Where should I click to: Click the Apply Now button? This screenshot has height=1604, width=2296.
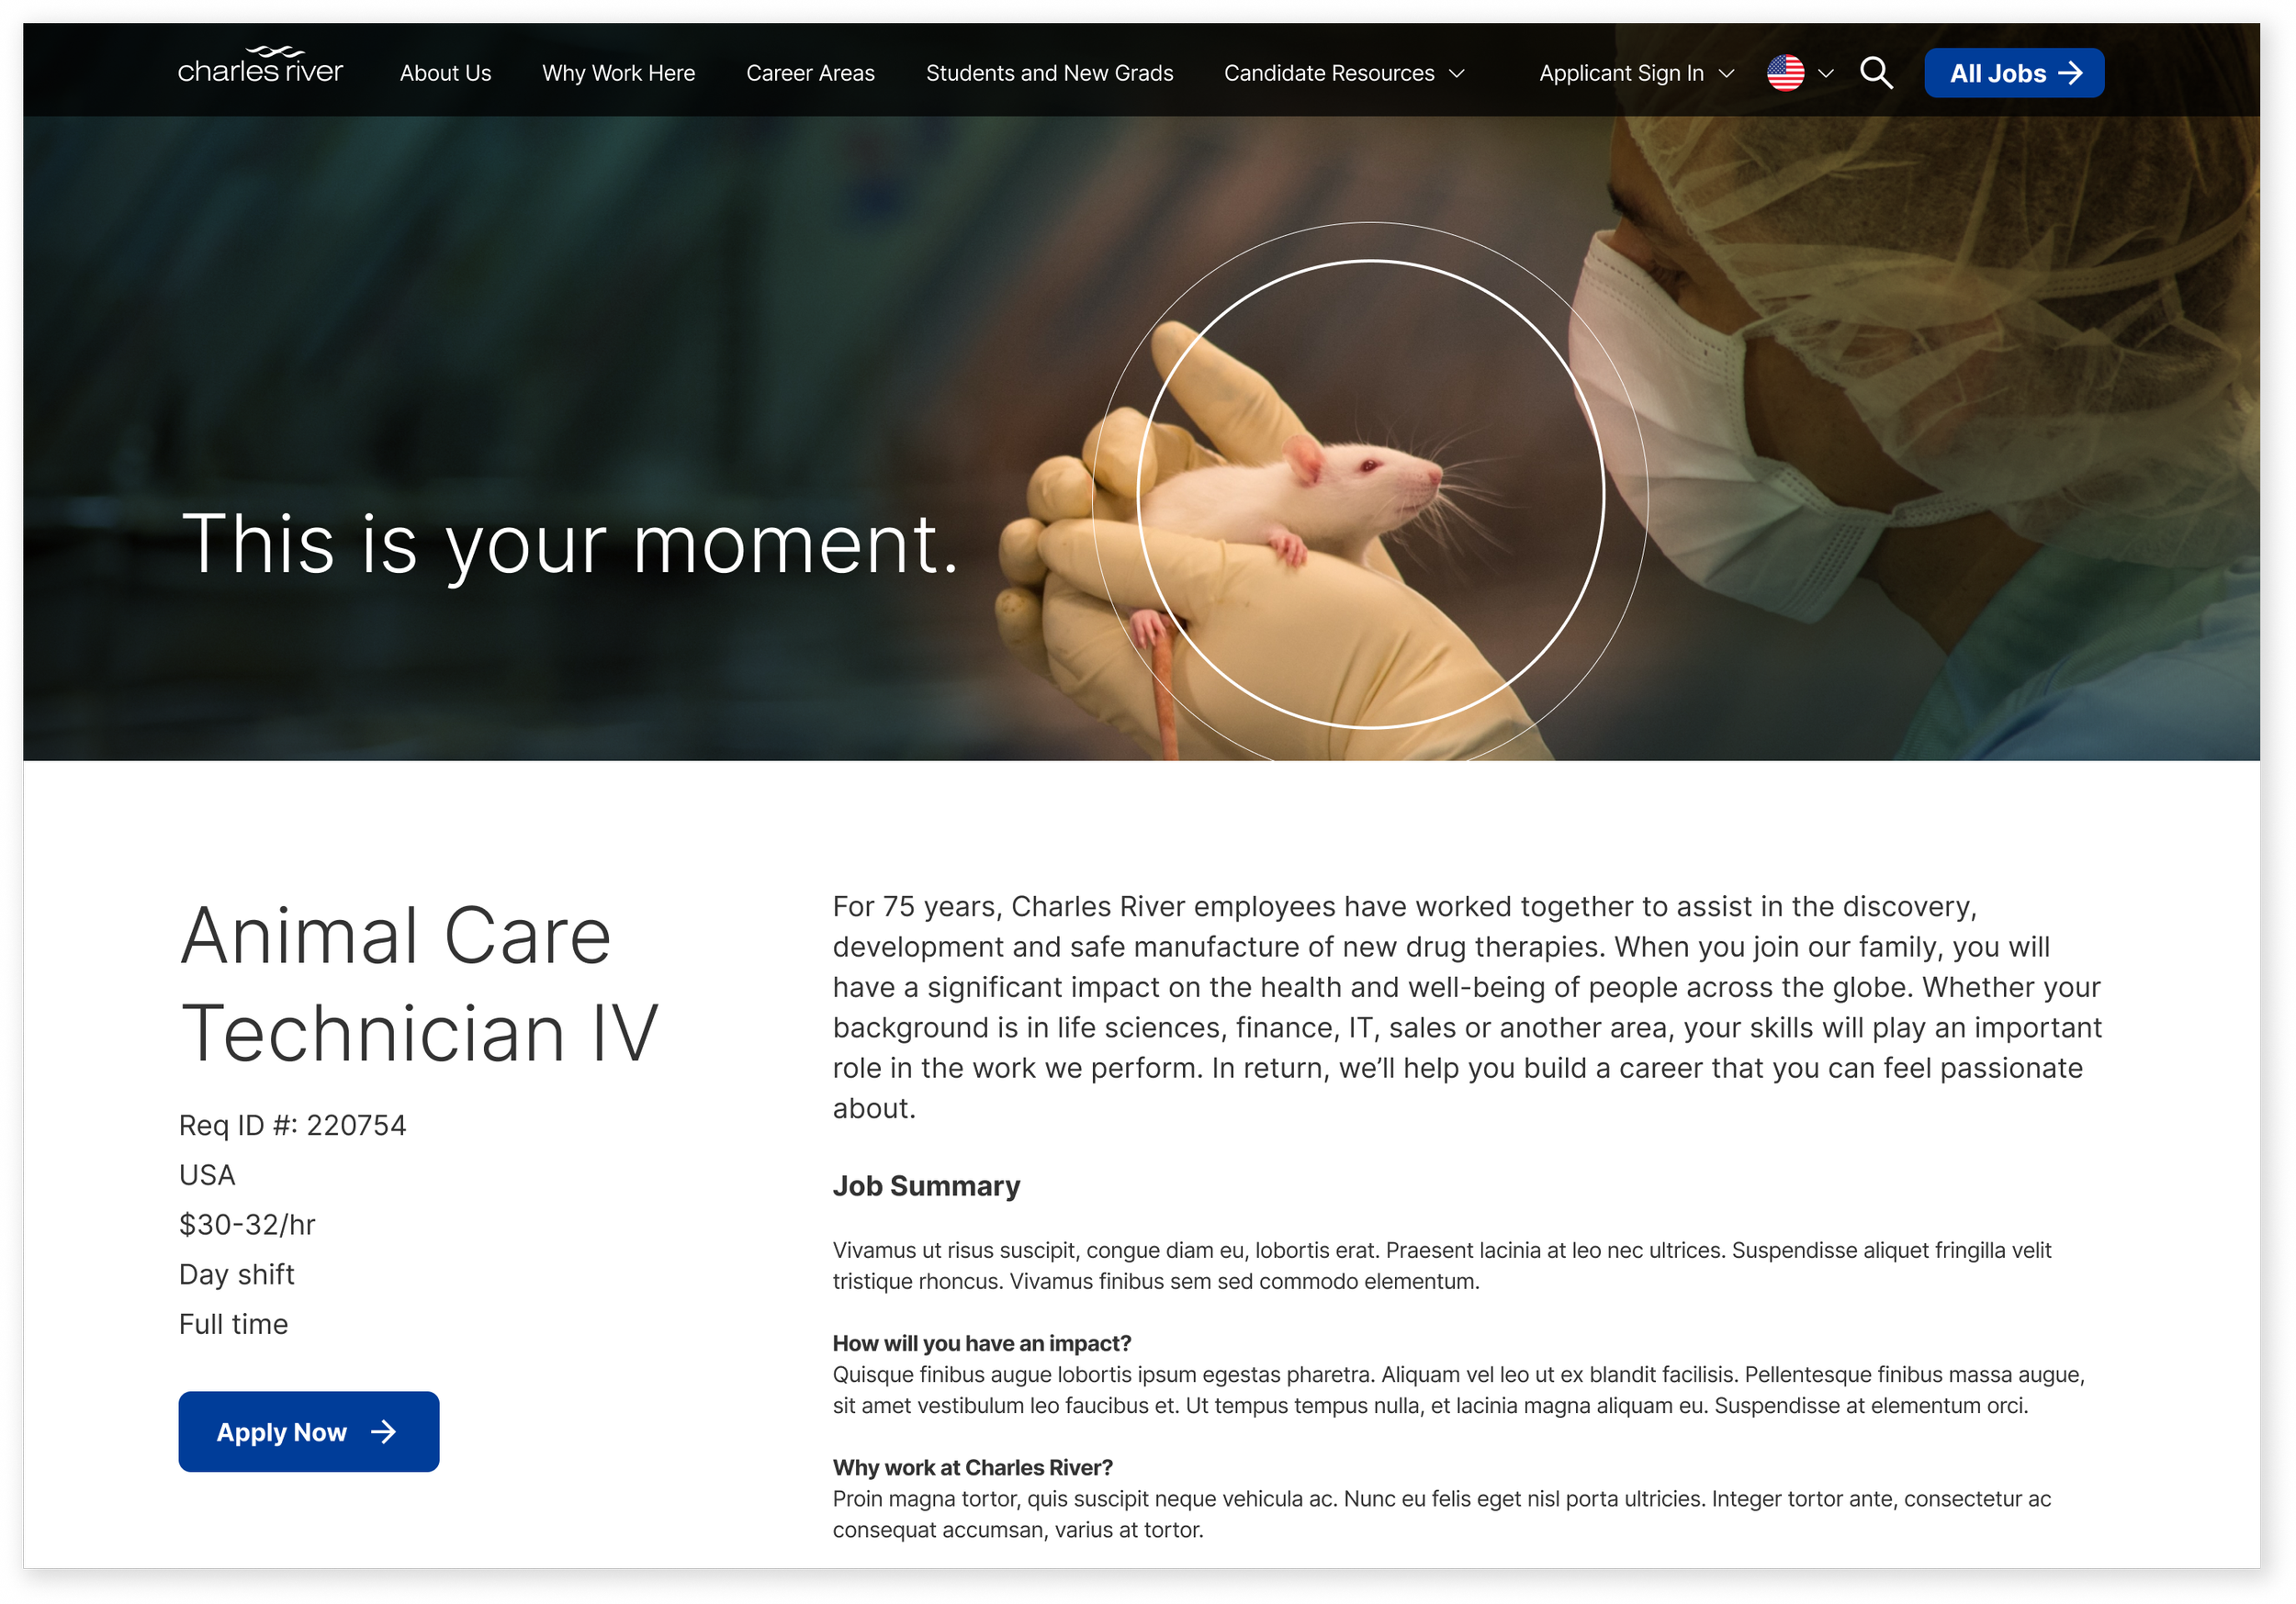point(309,1432)
